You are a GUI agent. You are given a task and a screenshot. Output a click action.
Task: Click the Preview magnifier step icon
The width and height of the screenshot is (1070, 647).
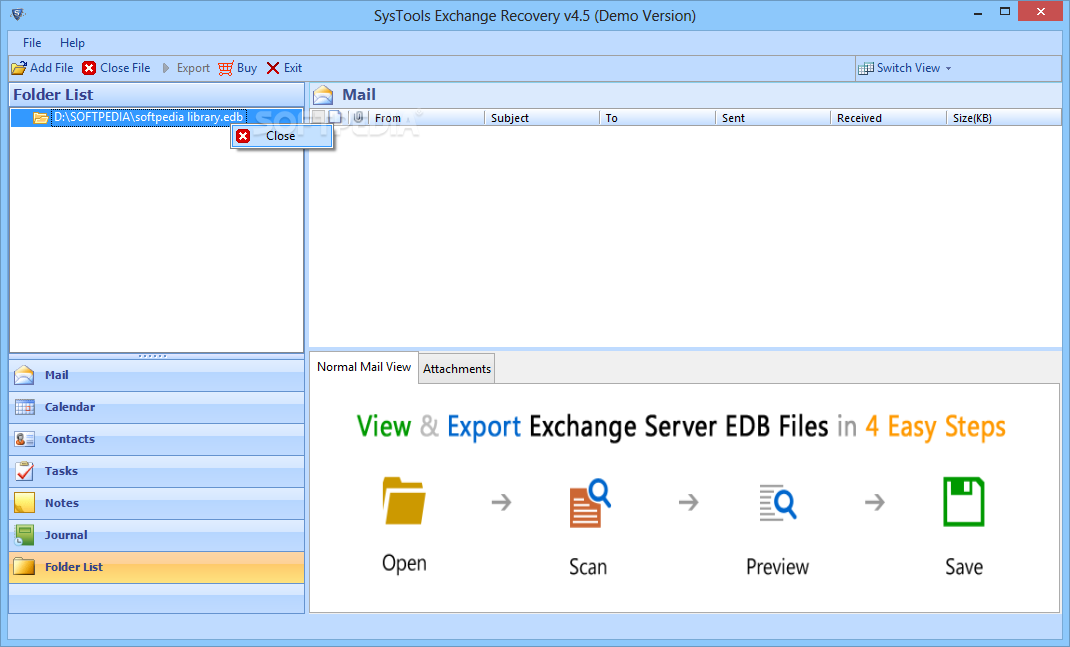778,503
